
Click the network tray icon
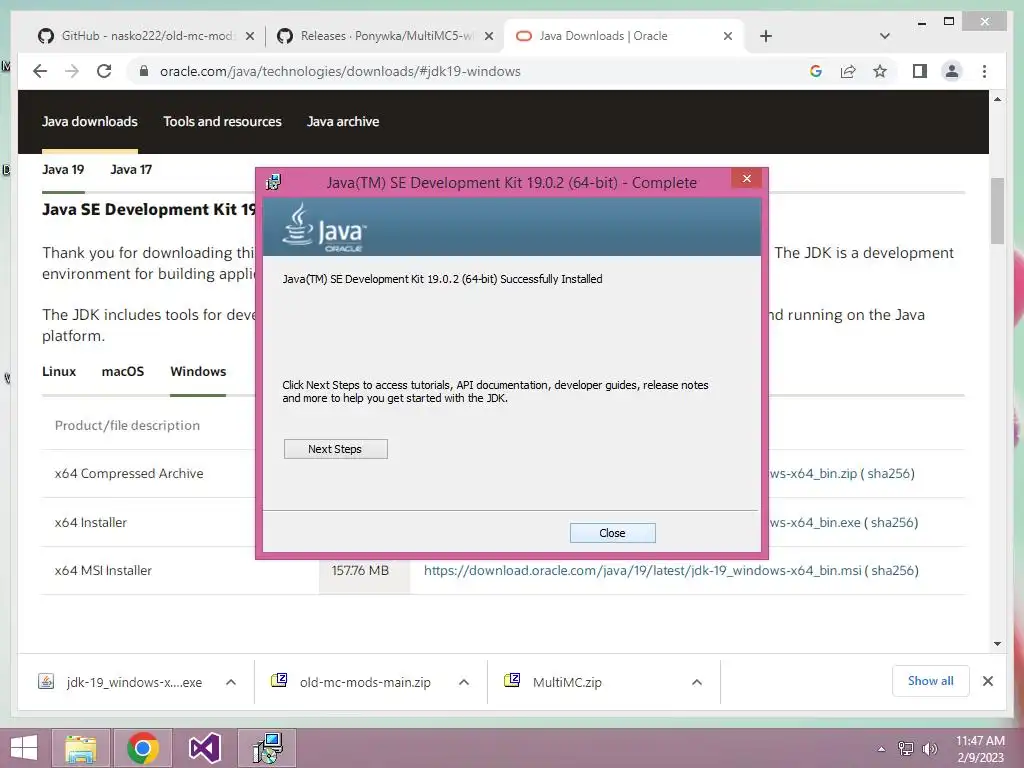point(905,748)
